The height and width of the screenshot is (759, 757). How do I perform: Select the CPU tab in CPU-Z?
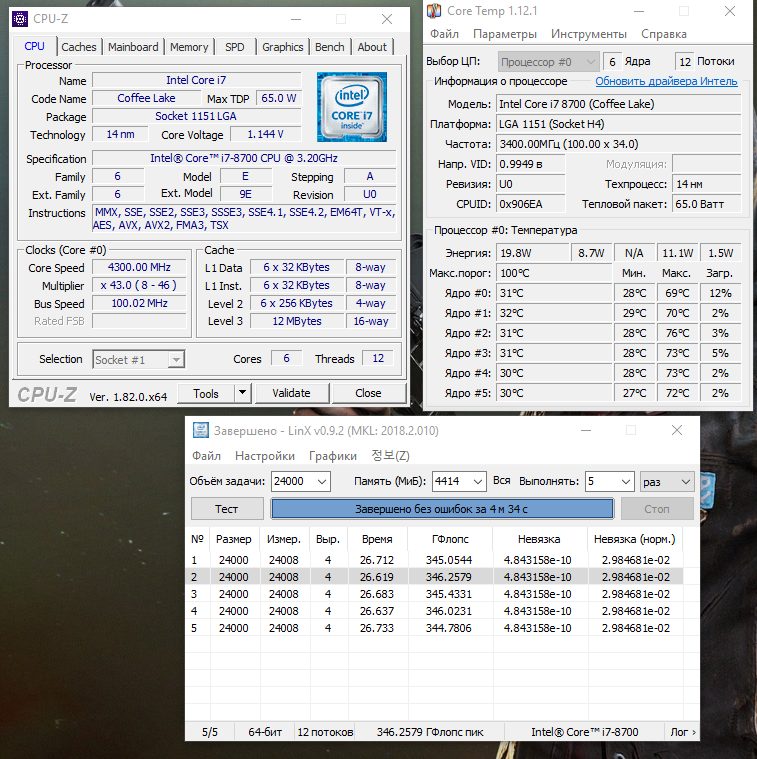34,46
